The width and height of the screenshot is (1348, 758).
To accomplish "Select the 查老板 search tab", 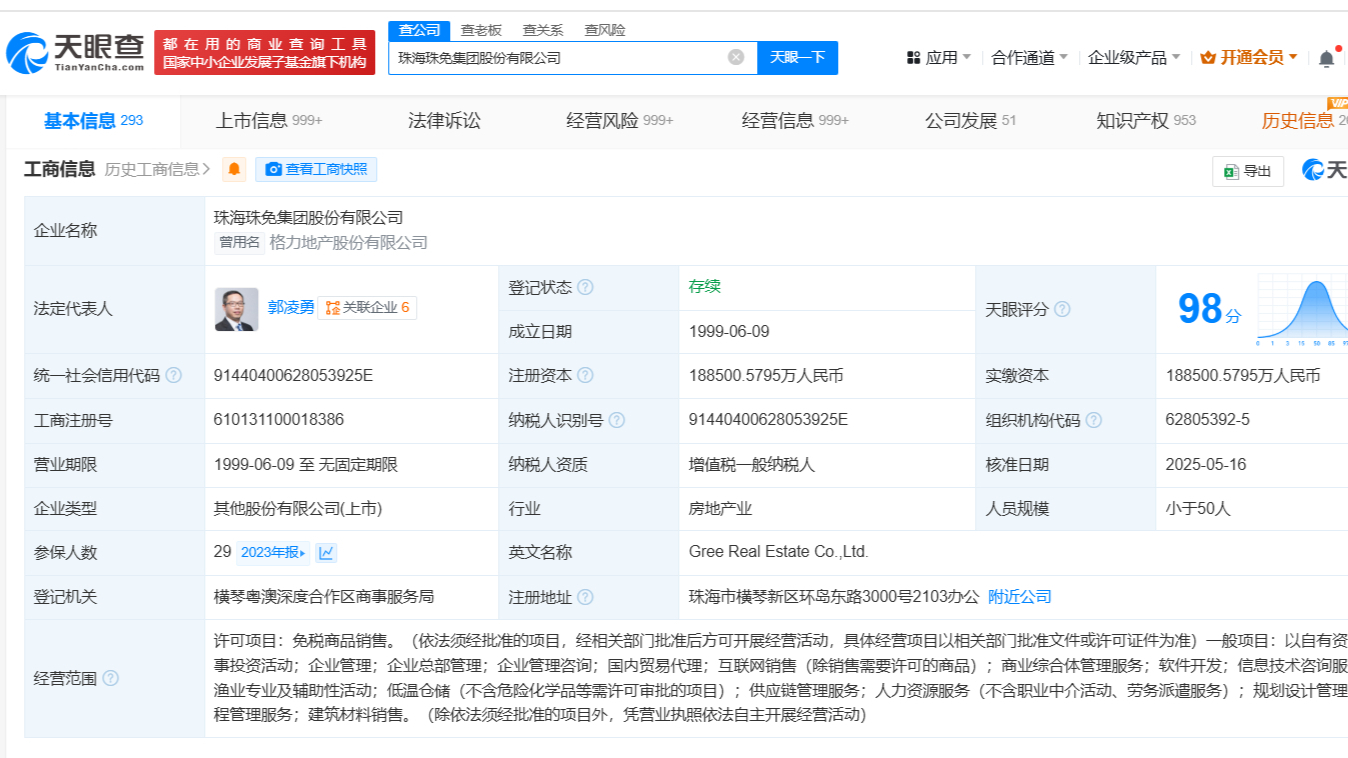I will coord(481,30).
